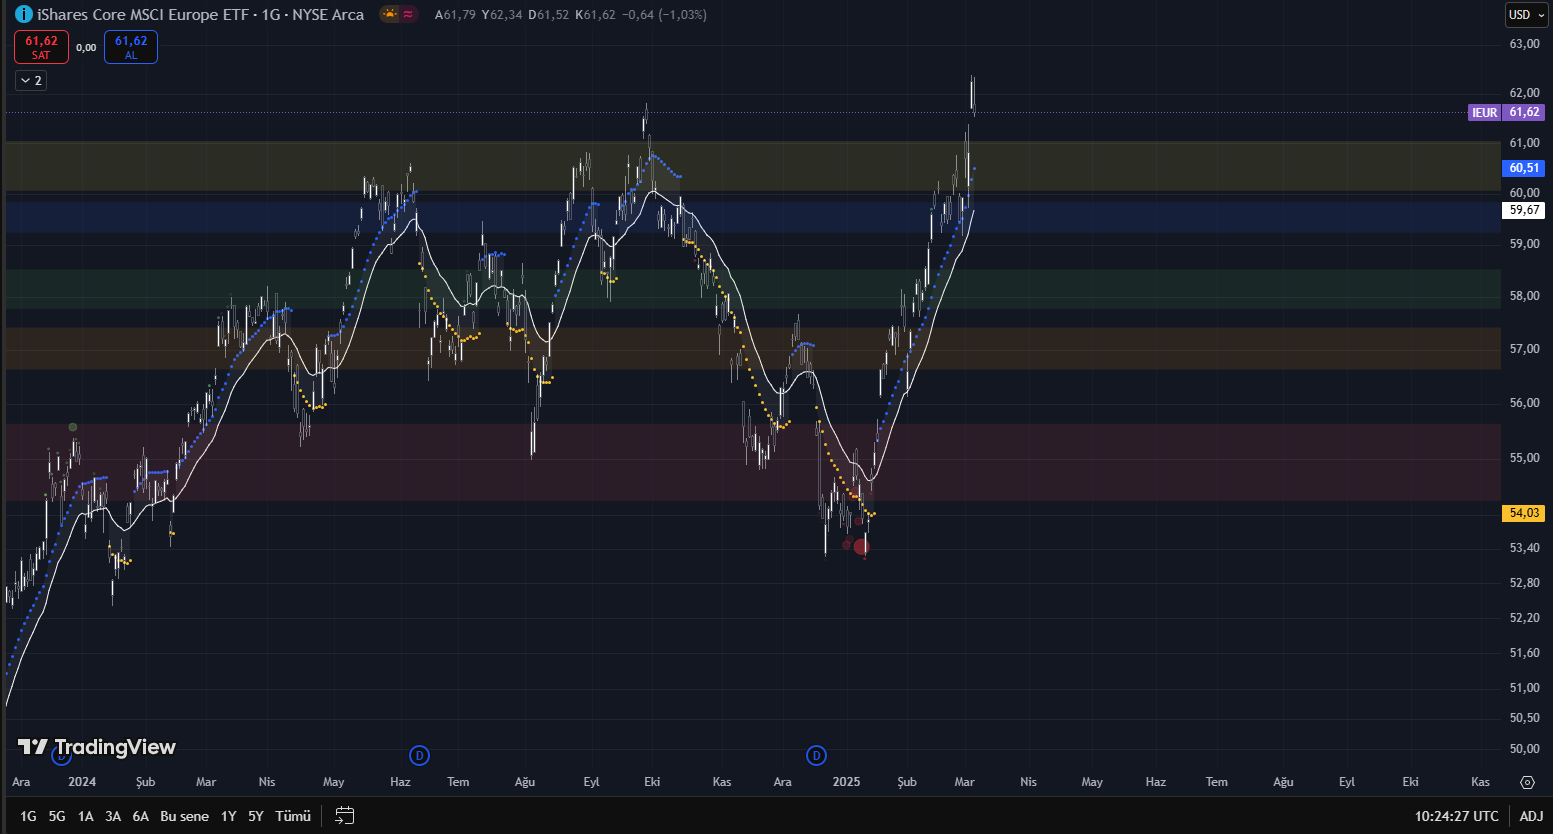Select the 1G time range
This screenshot has width=1553, height=834.
(x=28, y=816)
